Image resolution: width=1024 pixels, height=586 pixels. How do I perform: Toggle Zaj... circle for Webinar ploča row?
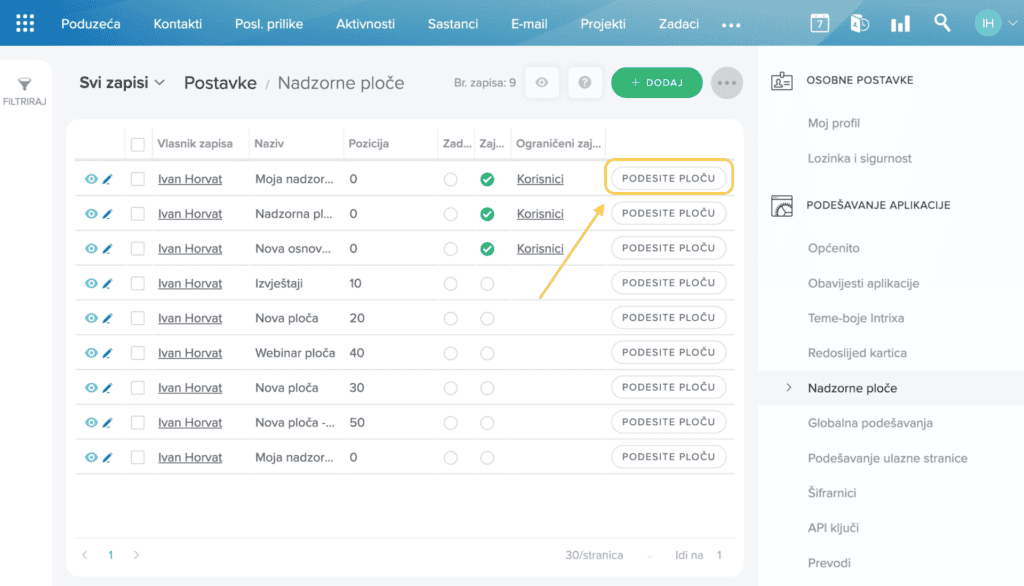point(487,353)
